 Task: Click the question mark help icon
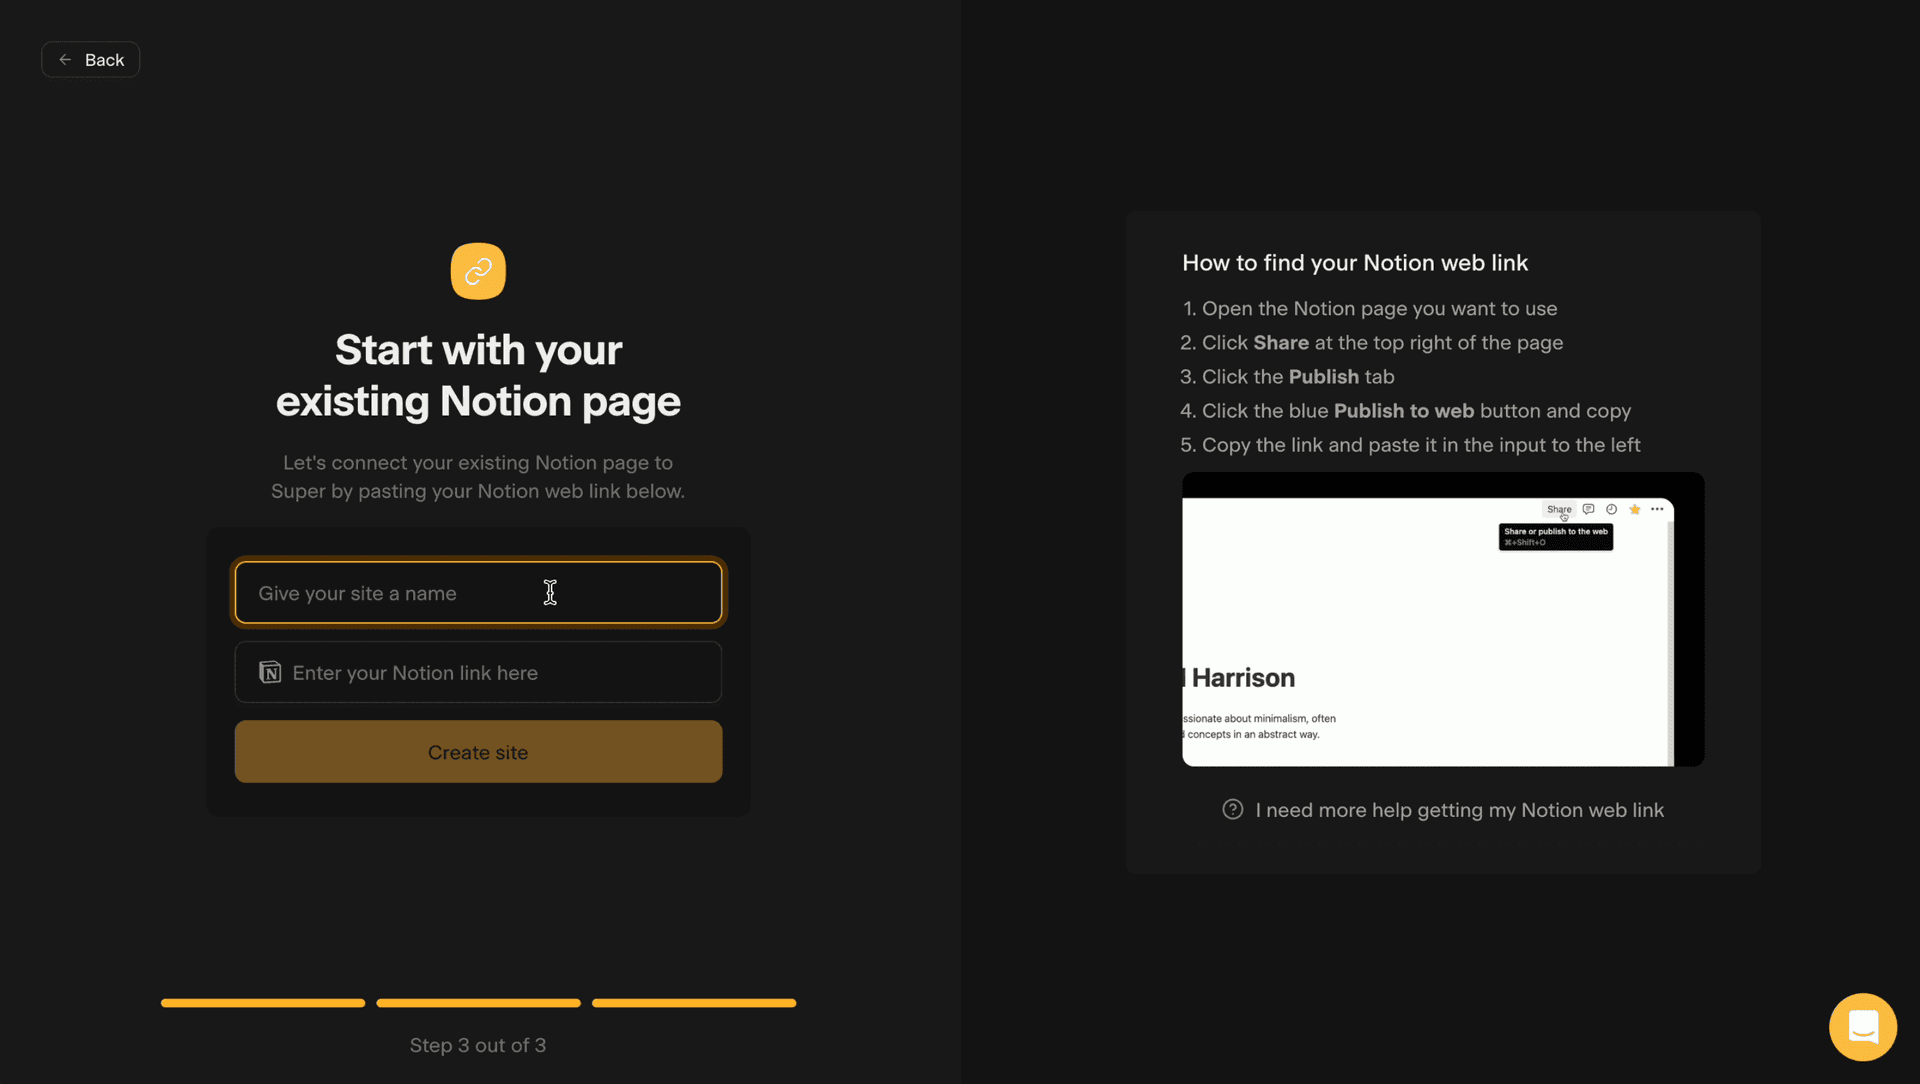click(1232, 810)
